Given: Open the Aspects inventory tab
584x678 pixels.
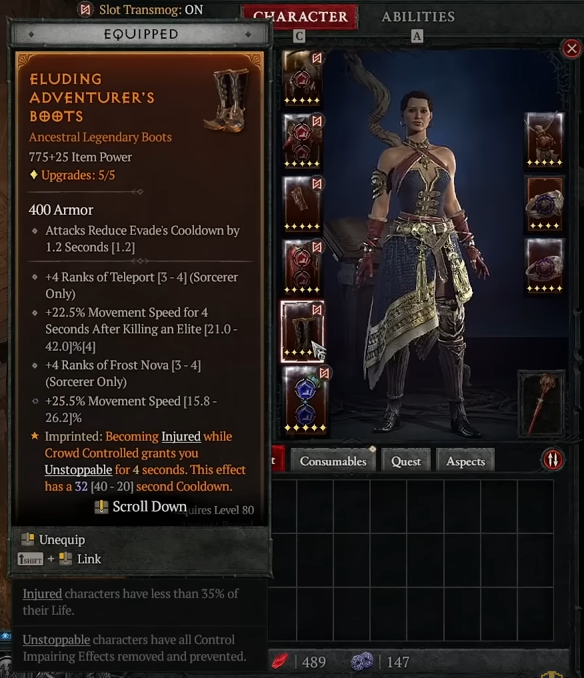Looking at the screenshot, I should pyautogui.click(x=466, y=461).
